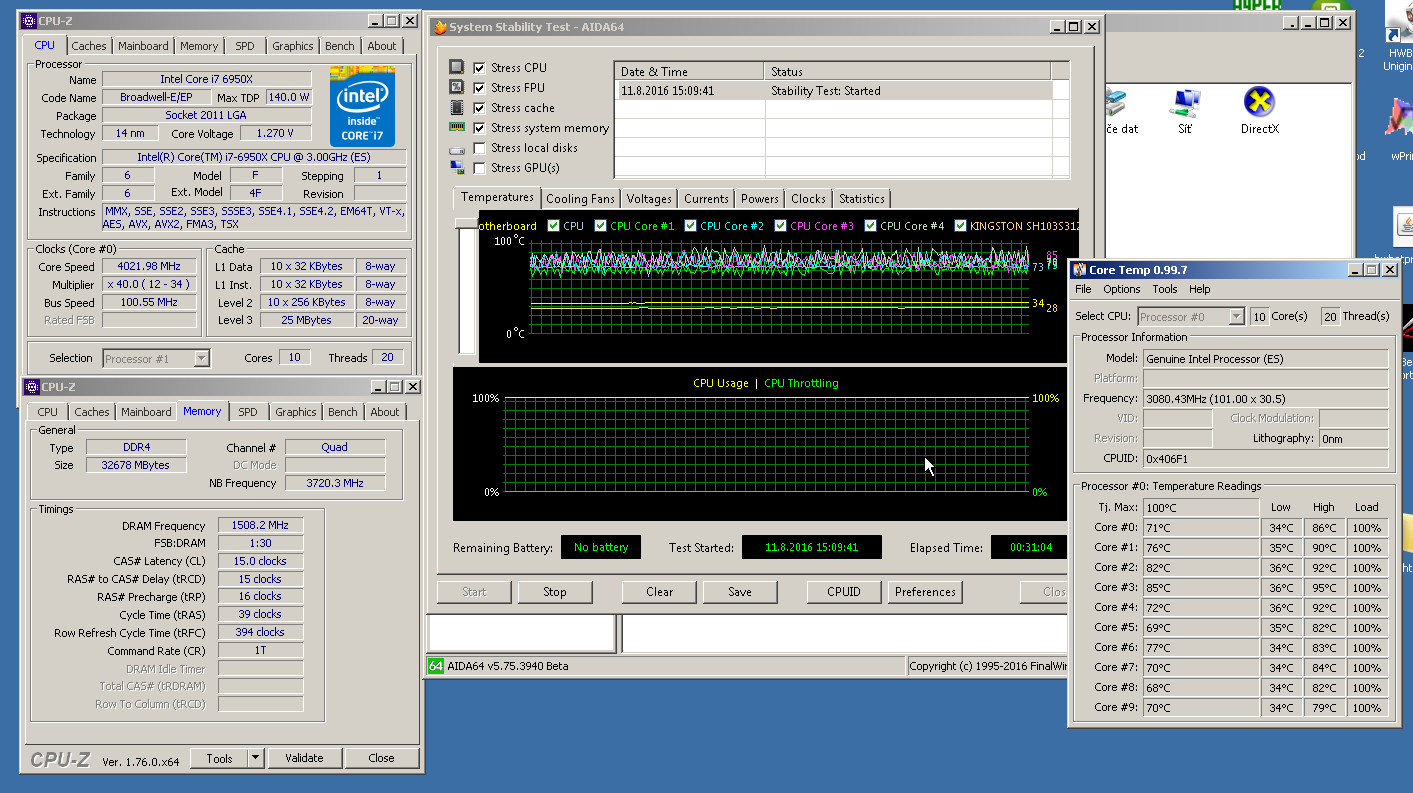
Task: Open the Currents tab
Action: click(x=706, y=199)
